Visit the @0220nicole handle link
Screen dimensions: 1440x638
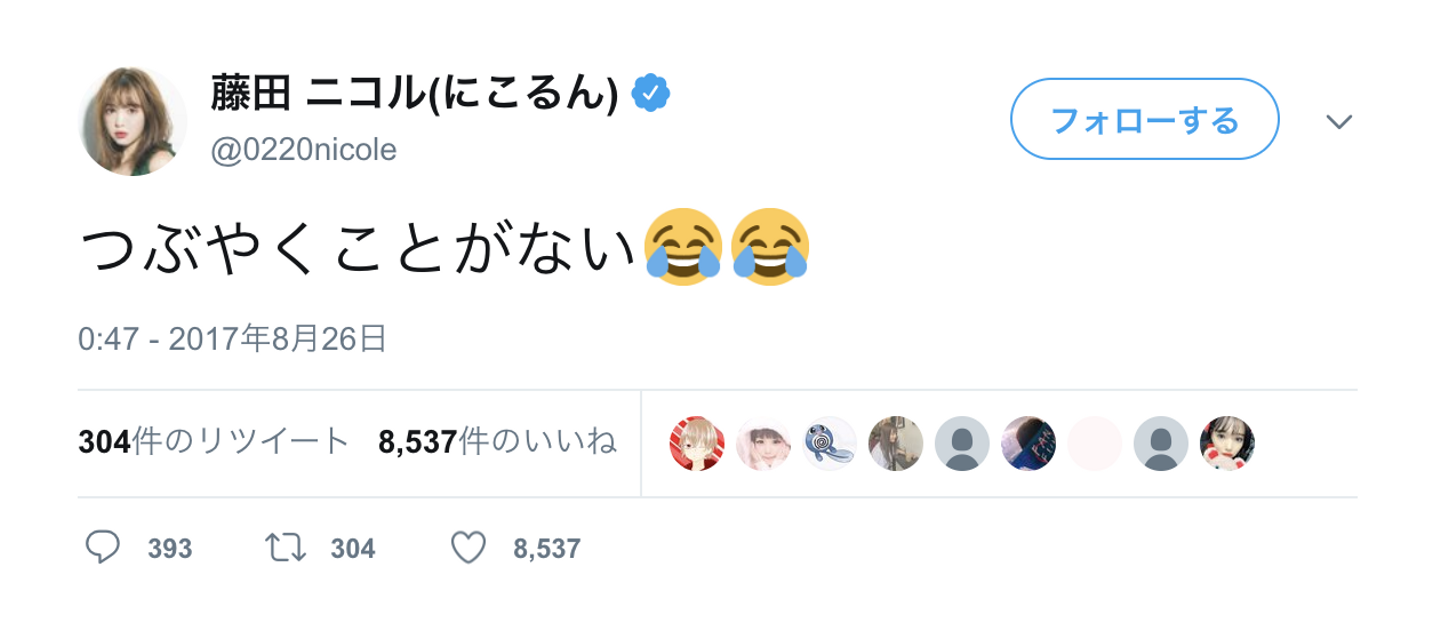point(303,150)
